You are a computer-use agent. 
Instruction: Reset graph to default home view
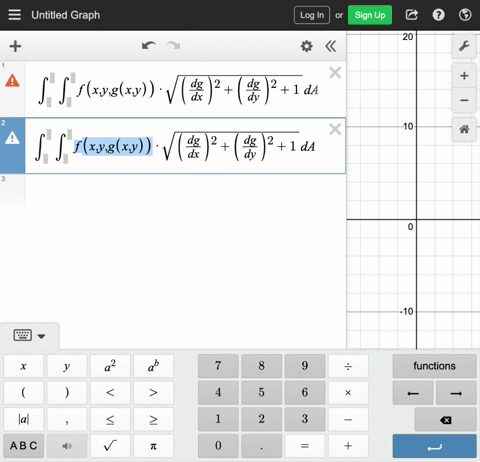464,129
